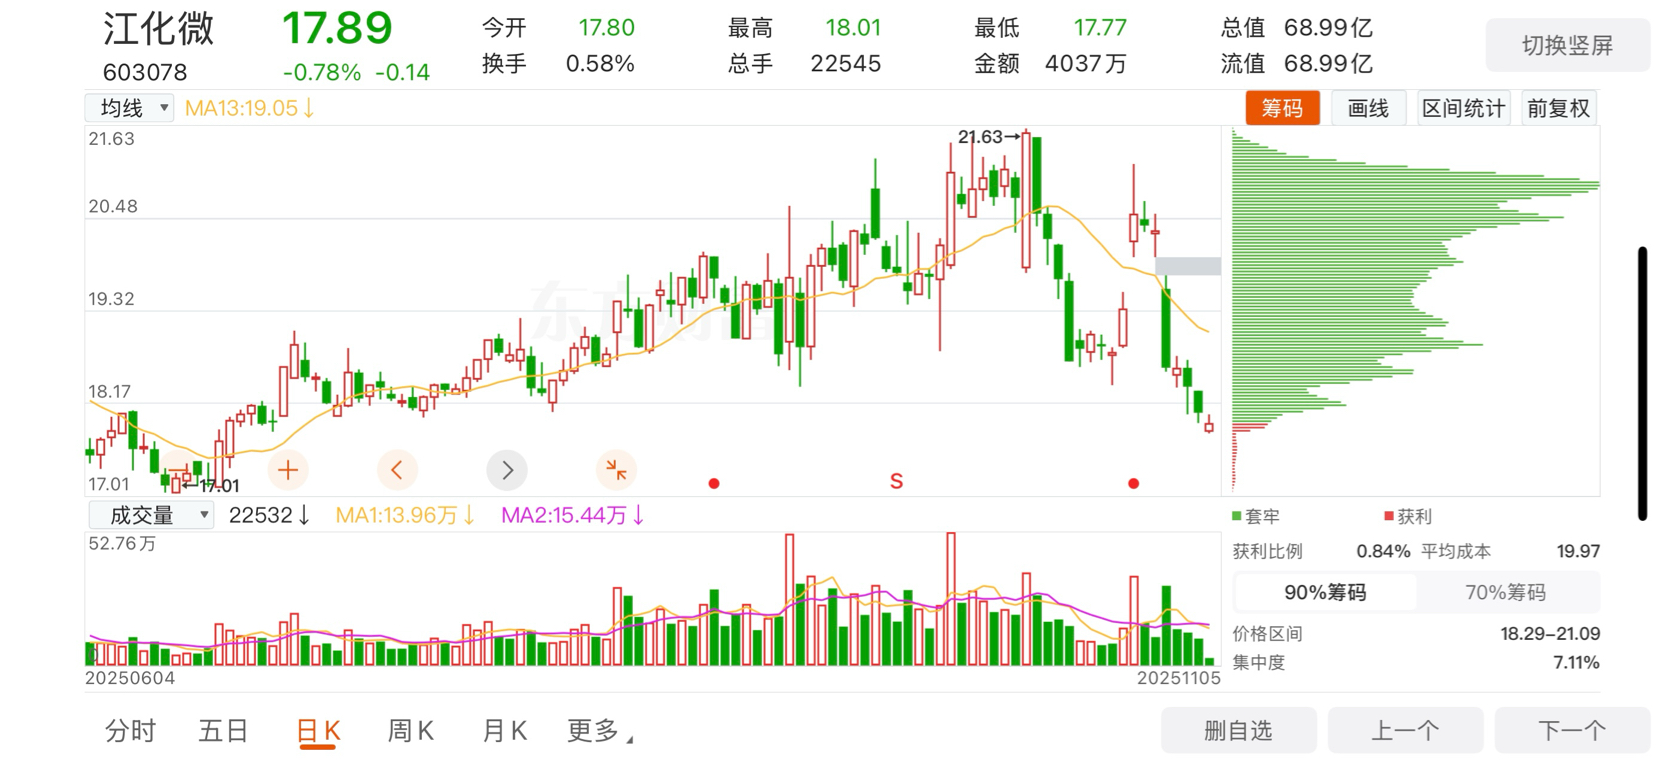Screen dimensions: 1662x768
Task: Toggle 前复权 price adjustment
Action: [x=1558, y=108]
